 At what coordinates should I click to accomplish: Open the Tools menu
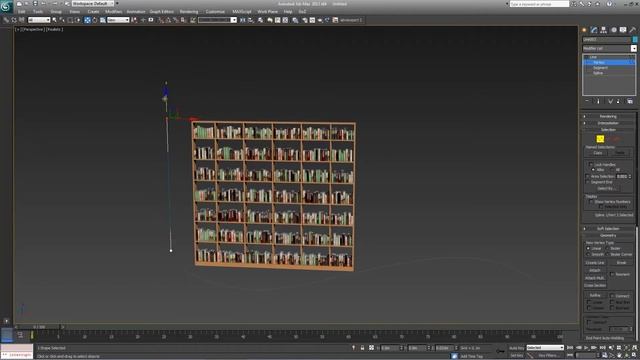click(38, 12)
